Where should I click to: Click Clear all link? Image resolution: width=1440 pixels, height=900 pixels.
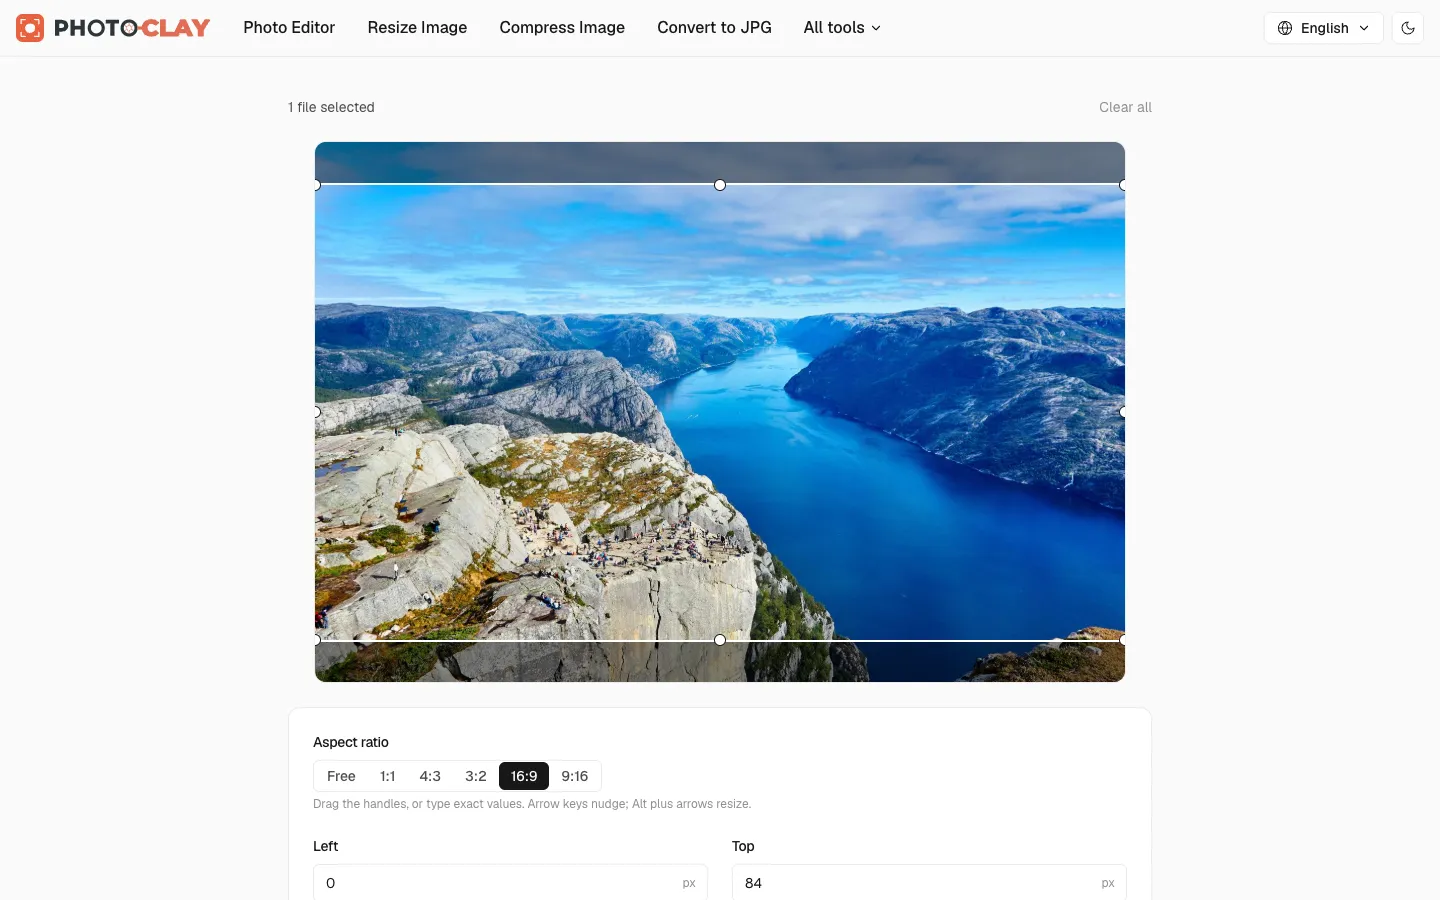(x=1125, y=107)
